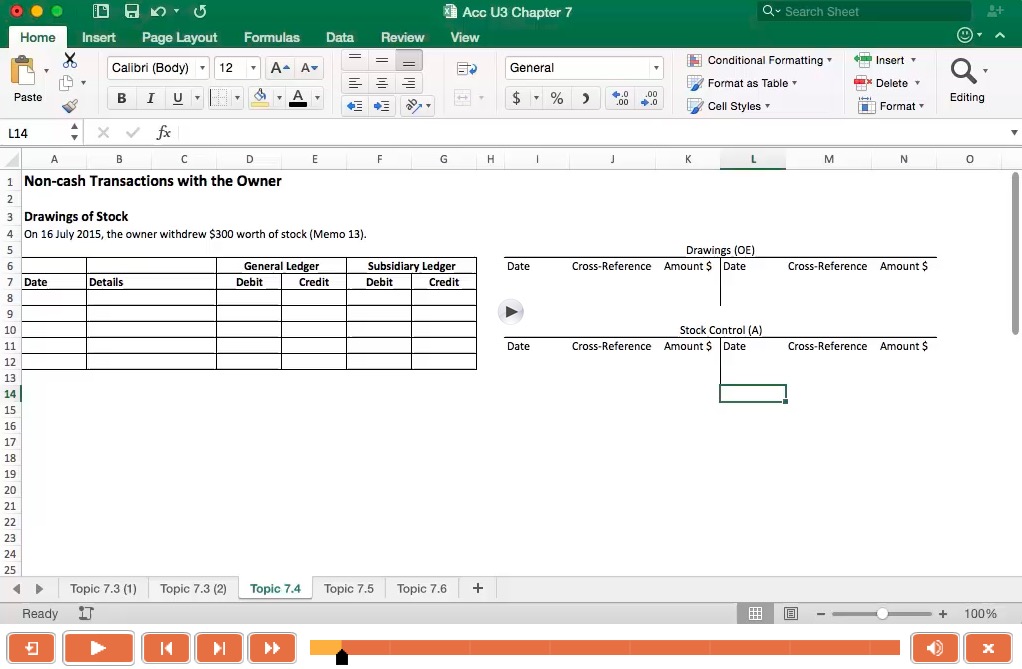Click the insert function fx icon
The height and width of the screenshot is (669, 1022).
point(164,133)
